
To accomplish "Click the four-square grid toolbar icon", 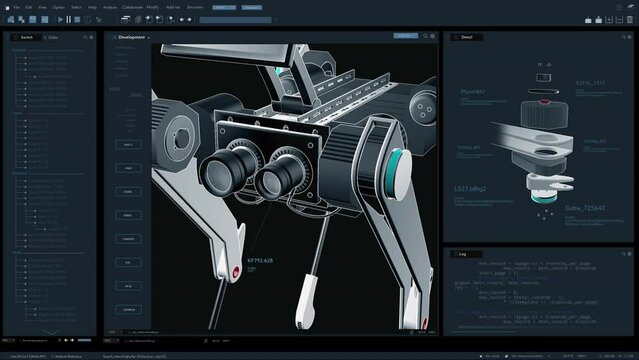I will point(44,19).
